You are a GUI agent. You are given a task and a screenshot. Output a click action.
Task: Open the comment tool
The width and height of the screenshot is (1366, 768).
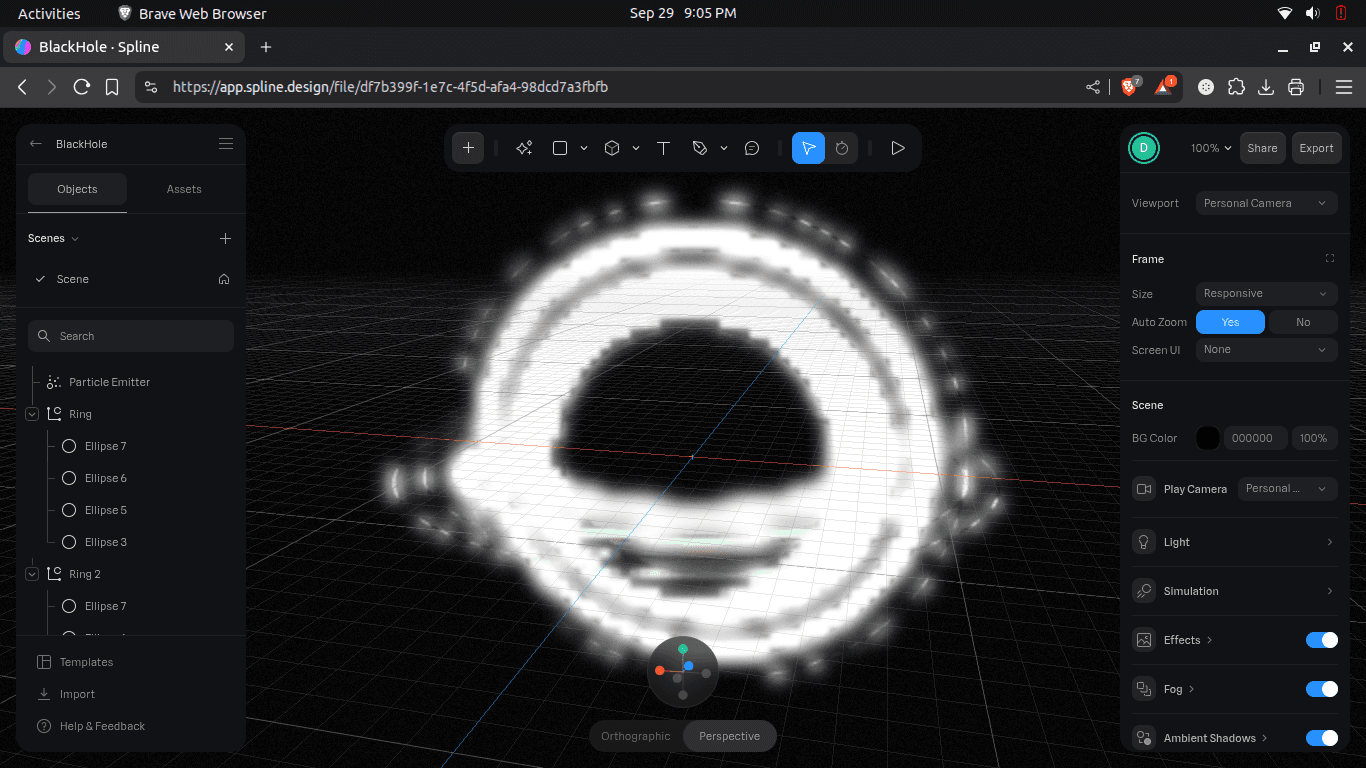pyautogui.click(x=752, y=147)
